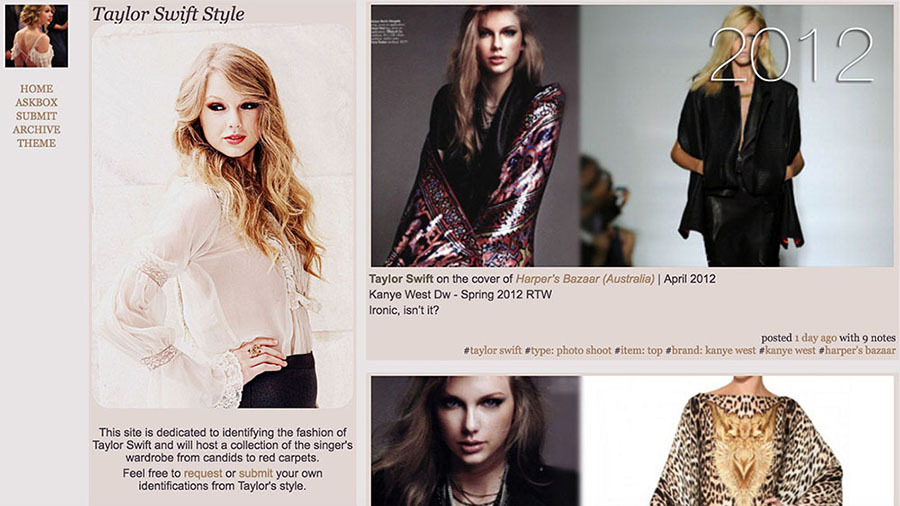Click the Taylor Swift Style blog title
Viewport: 900px width, 506px height.
168,14
